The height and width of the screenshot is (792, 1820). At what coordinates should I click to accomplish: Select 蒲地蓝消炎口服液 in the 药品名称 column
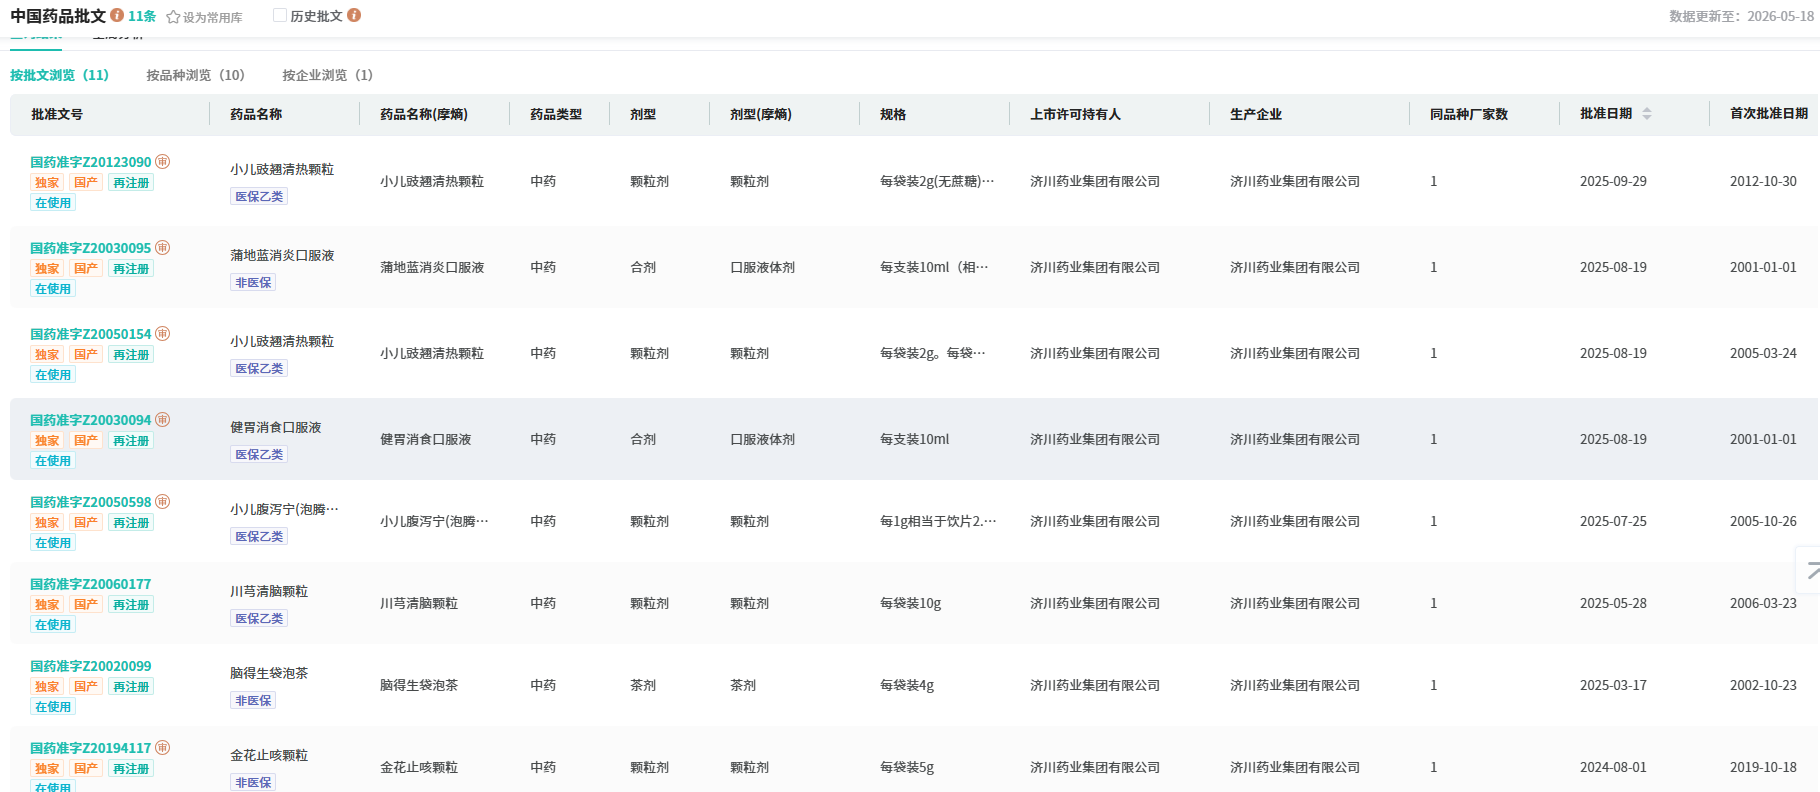[282, 255]
